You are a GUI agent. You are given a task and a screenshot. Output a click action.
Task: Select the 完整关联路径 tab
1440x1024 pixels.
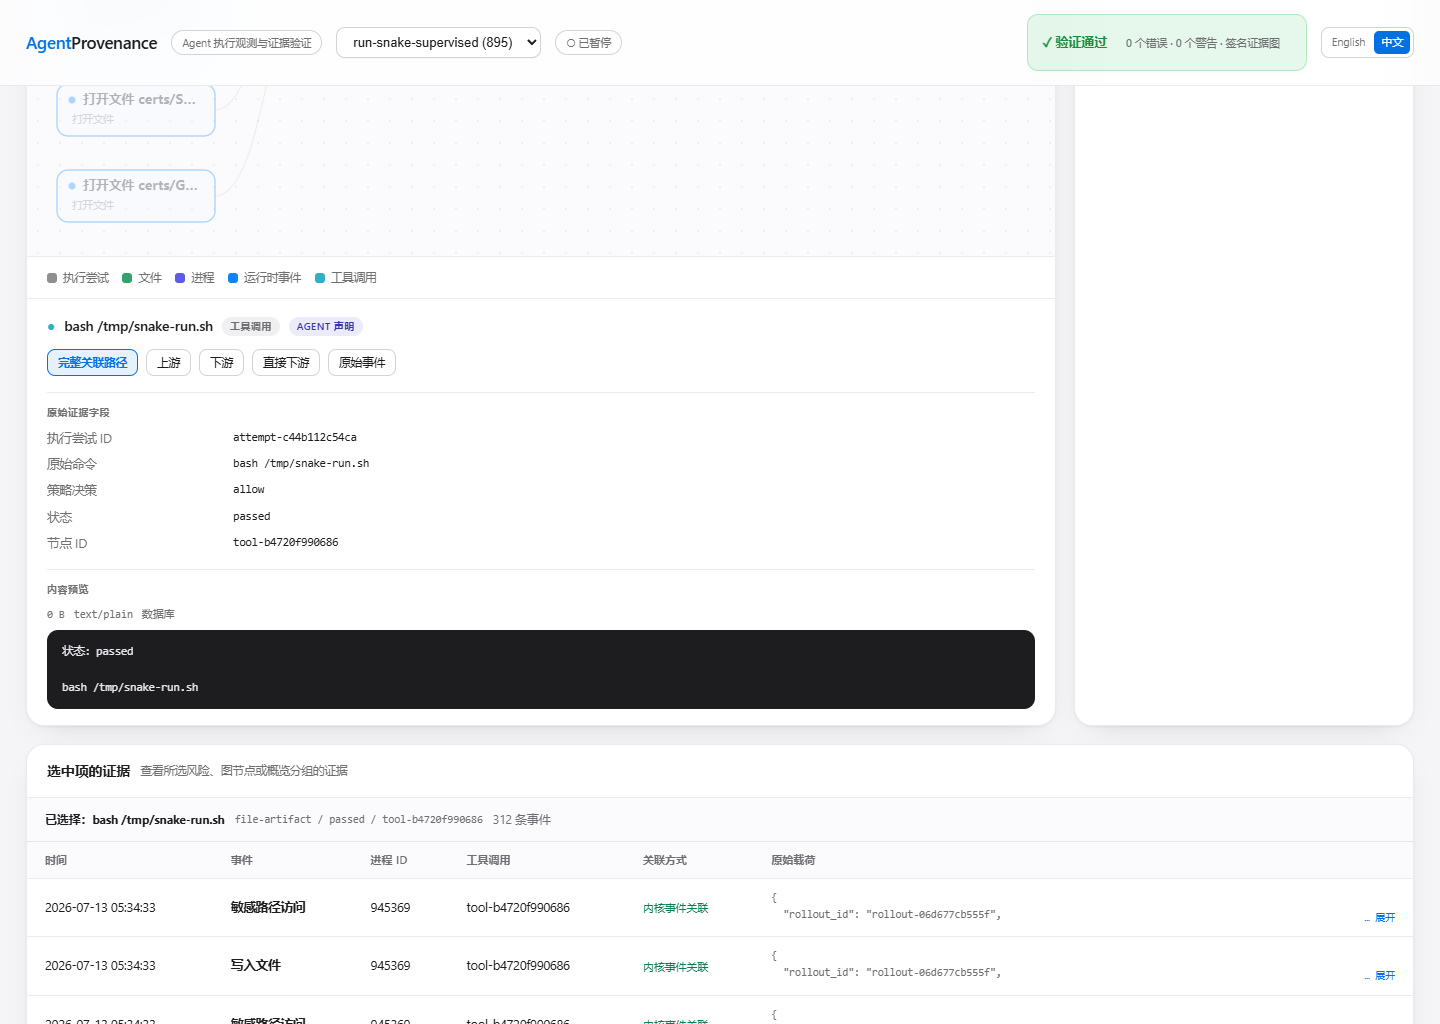(x=92, y=362)
